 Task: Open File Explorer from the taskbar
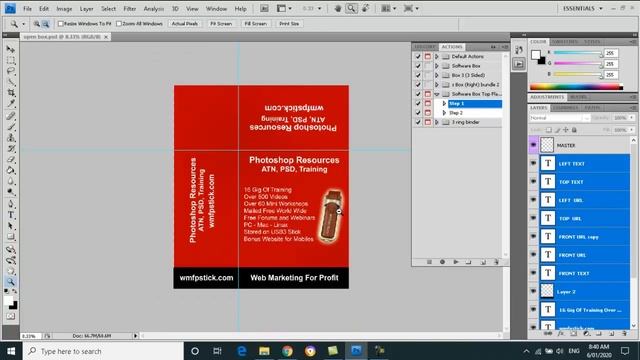tap(264, 351)
